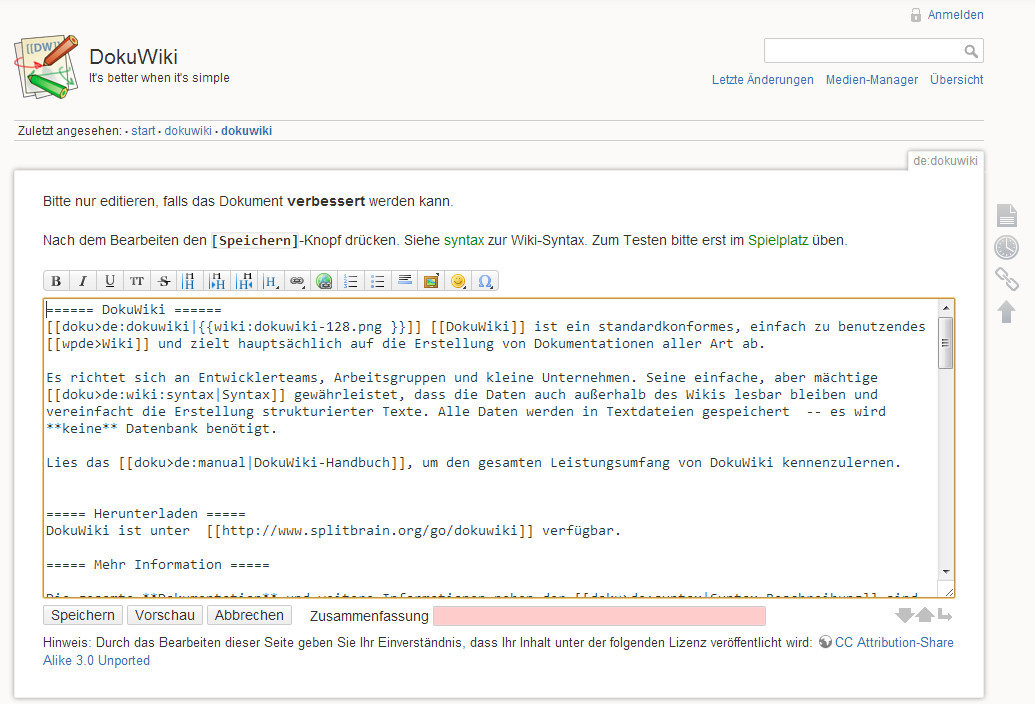This screenshot has height=704, width=1035.
Task: Click the 'Mehr Information' heading line
Action: click(x=158, y=565)
